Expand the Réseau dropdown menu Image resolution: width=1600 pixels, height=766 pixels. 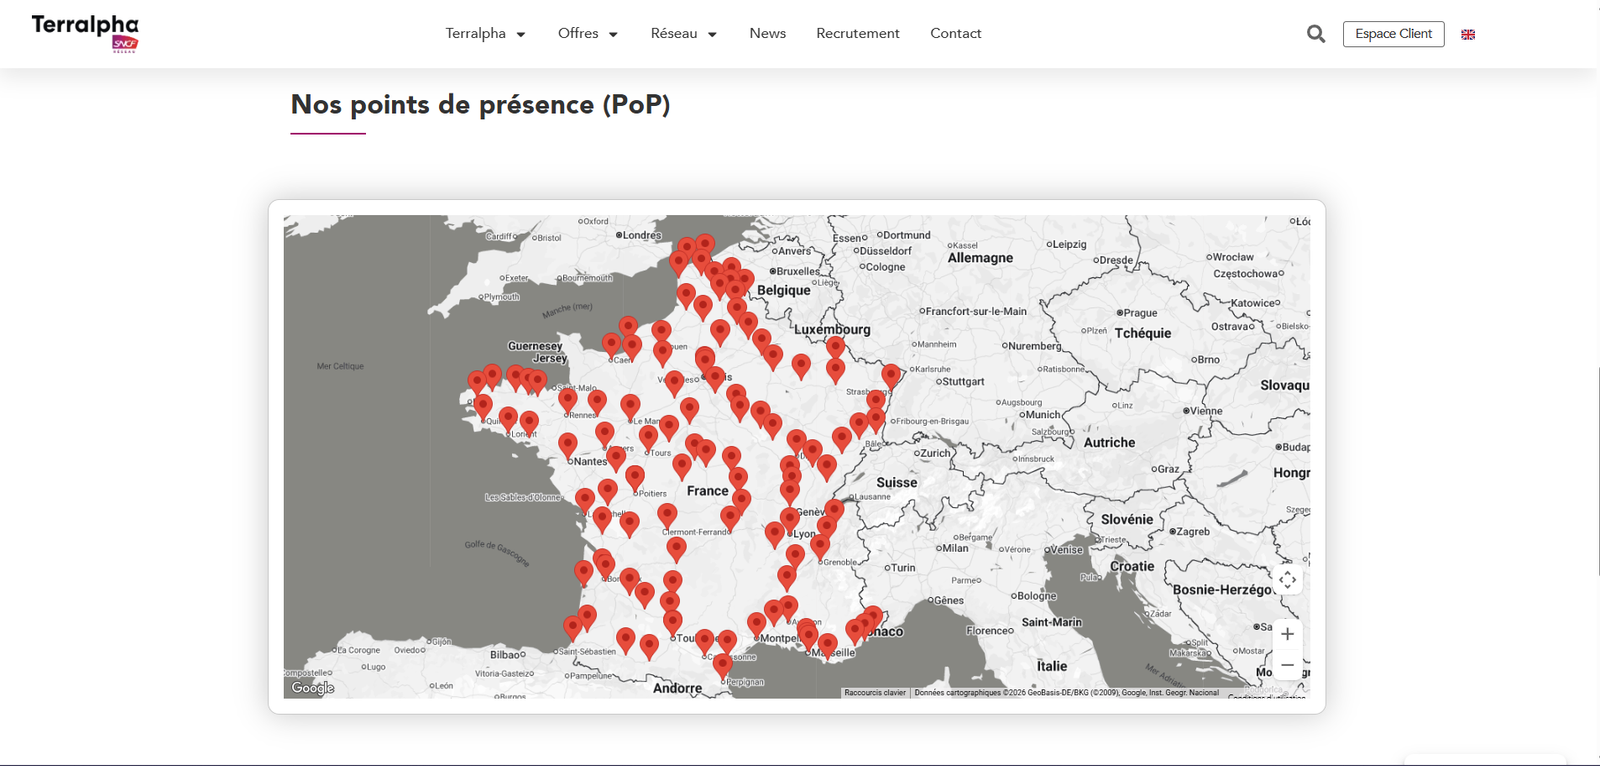(x=683, y=34)
